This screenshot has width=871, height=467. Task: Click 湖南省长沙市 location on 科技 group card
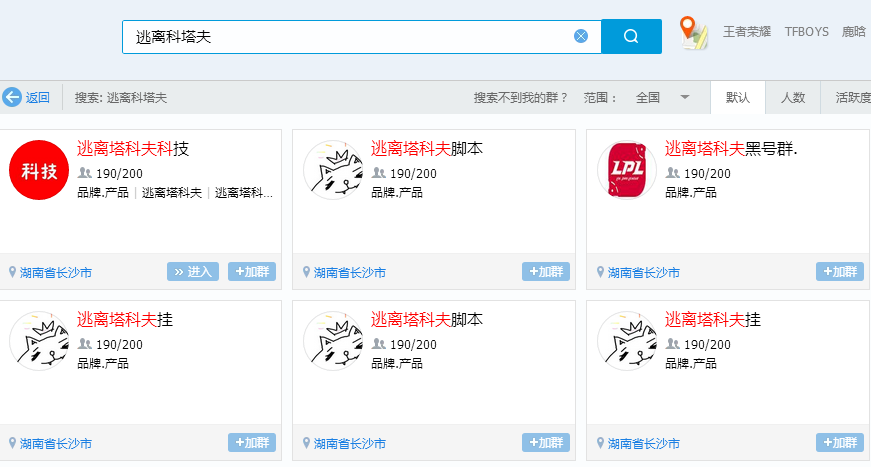click(56, 273)
